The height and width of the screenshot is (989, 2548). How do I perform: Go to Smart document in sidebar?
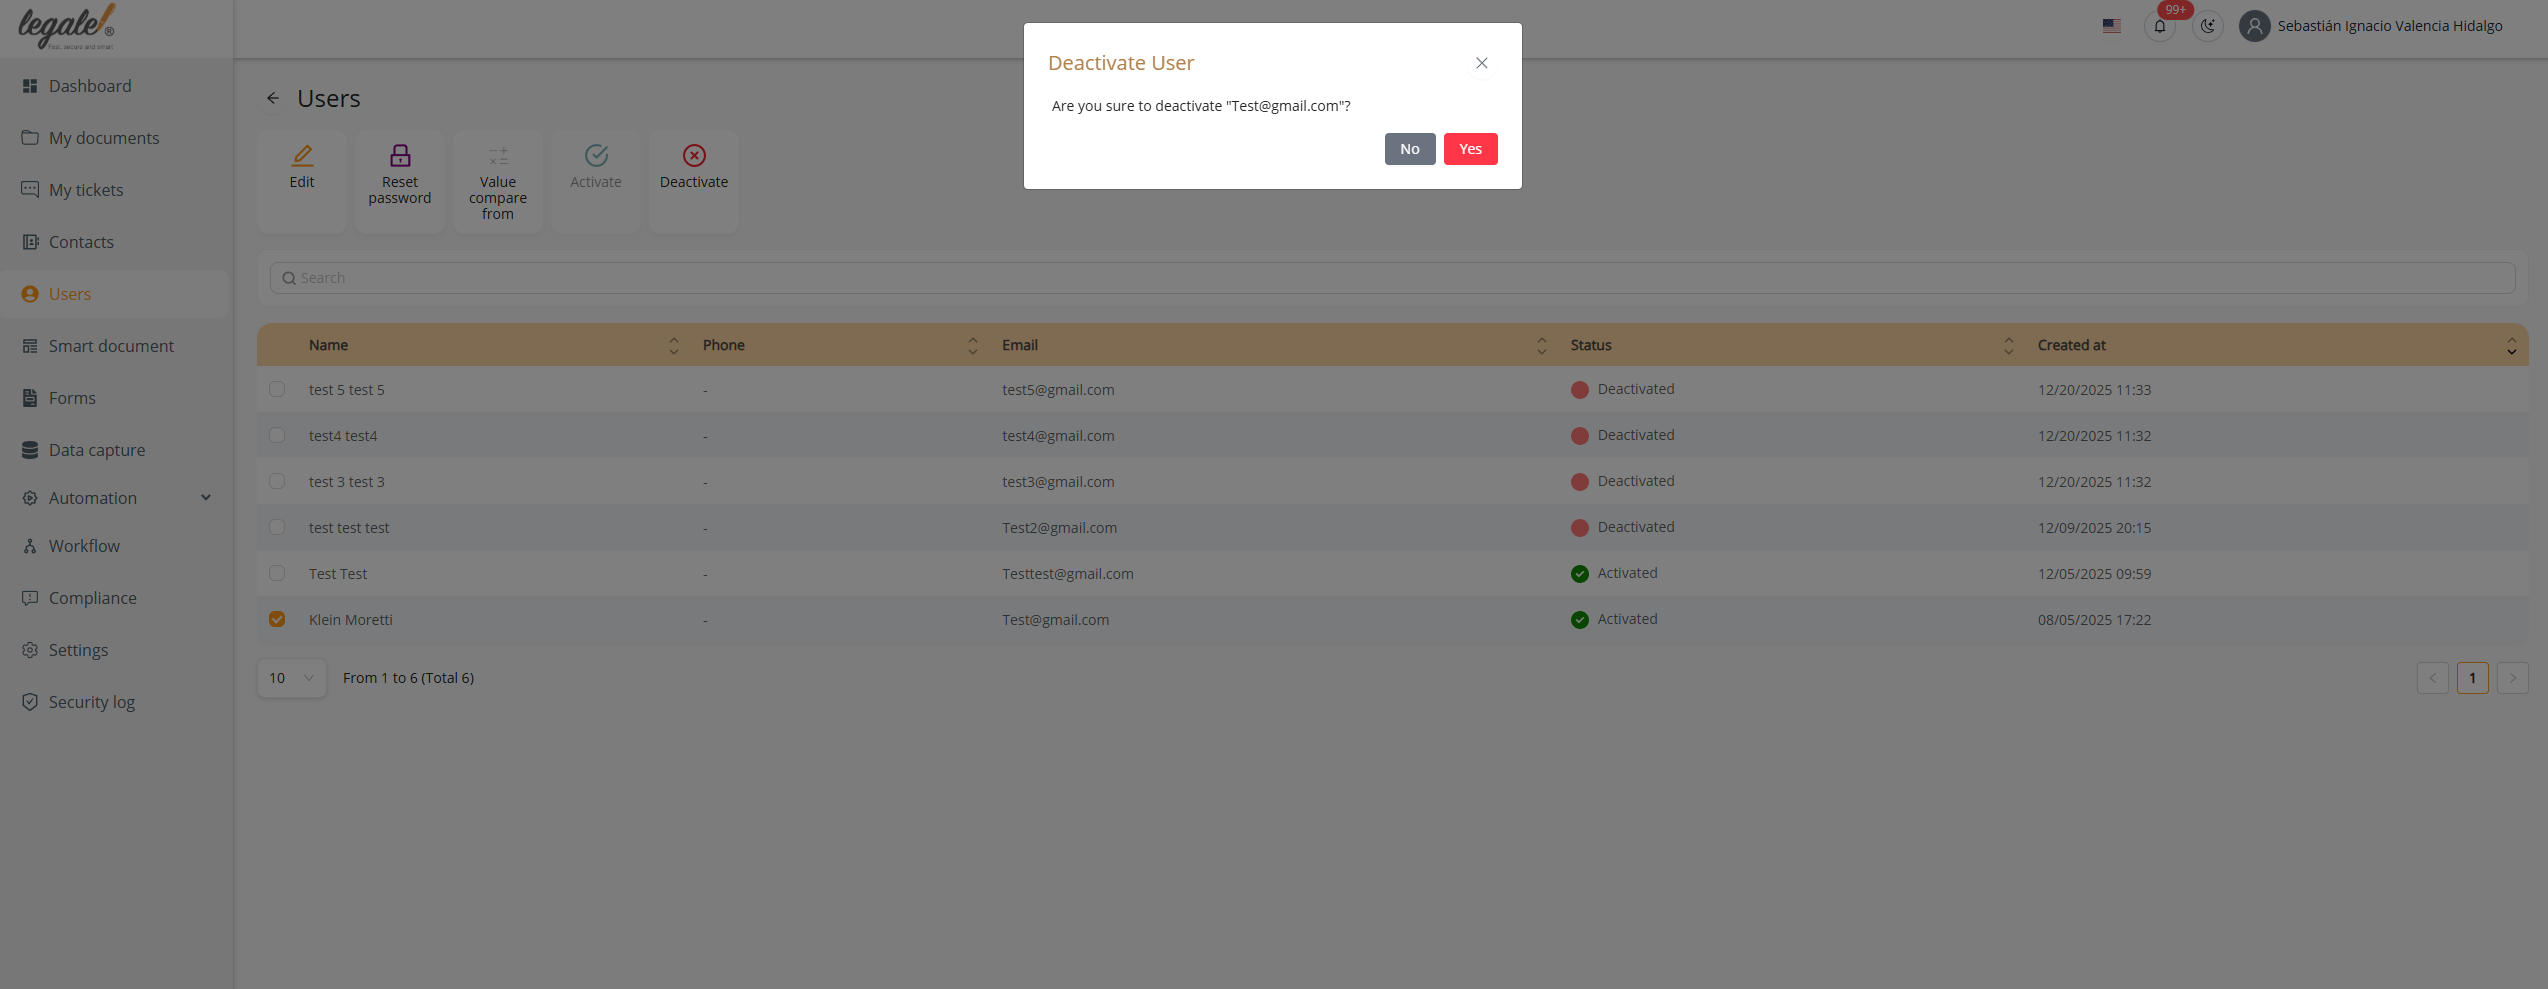tap(111, 346)
